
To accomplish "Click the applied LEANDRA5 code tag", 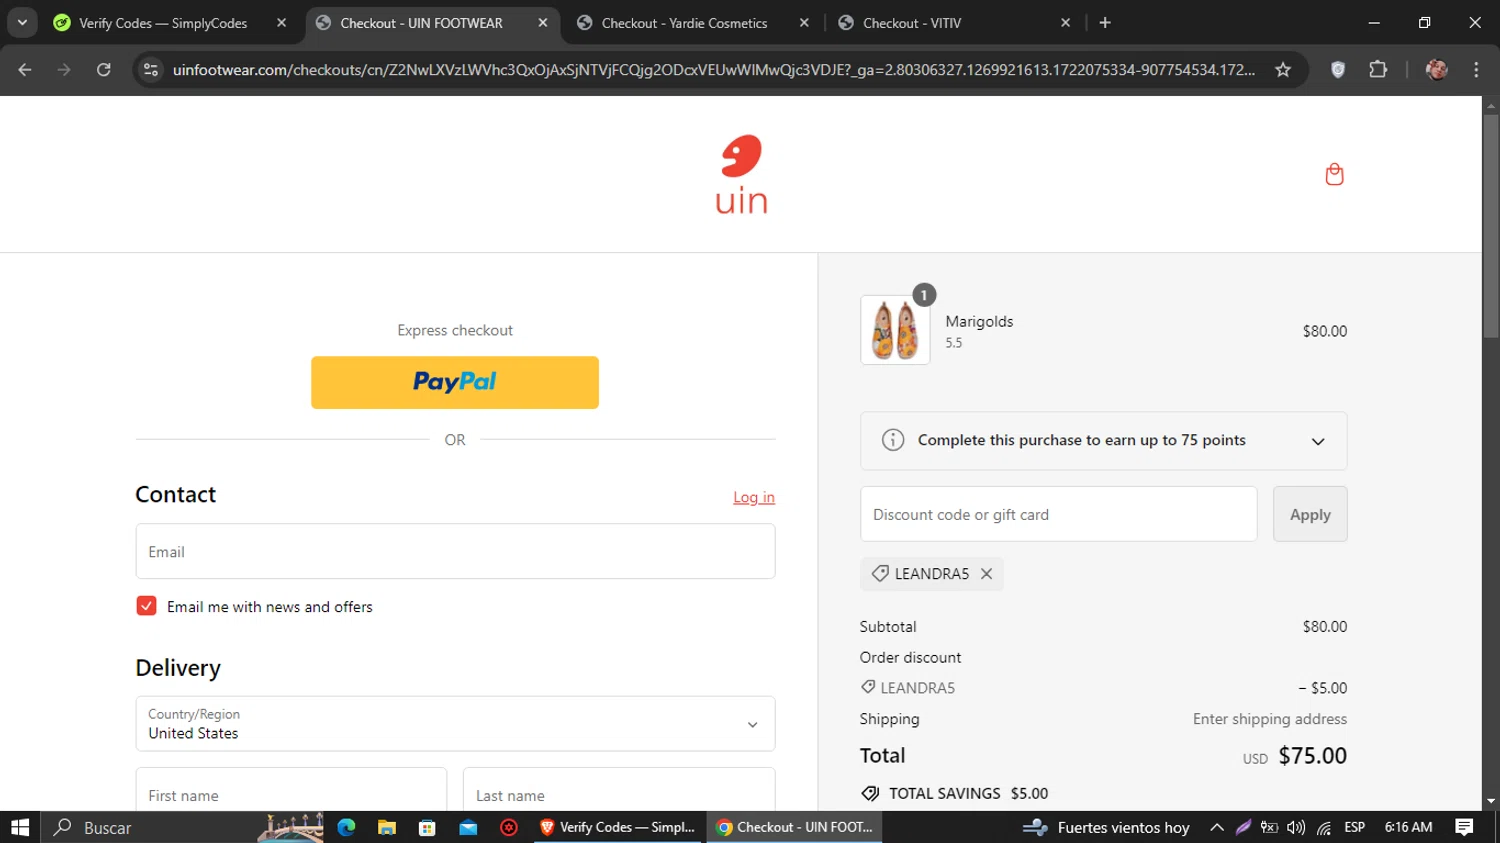I will [931, 573].
